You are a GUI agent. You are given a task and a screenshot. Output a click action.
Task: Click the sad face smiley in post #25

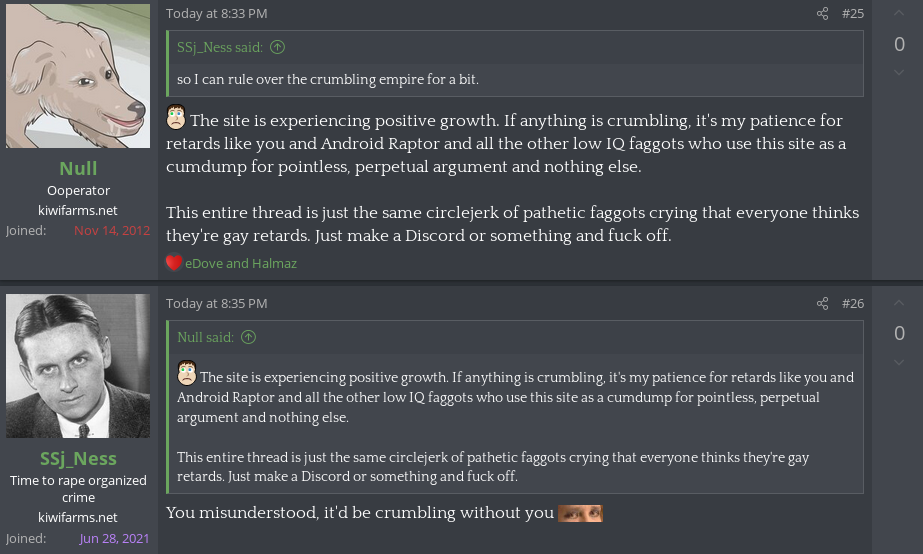point(176,117)
